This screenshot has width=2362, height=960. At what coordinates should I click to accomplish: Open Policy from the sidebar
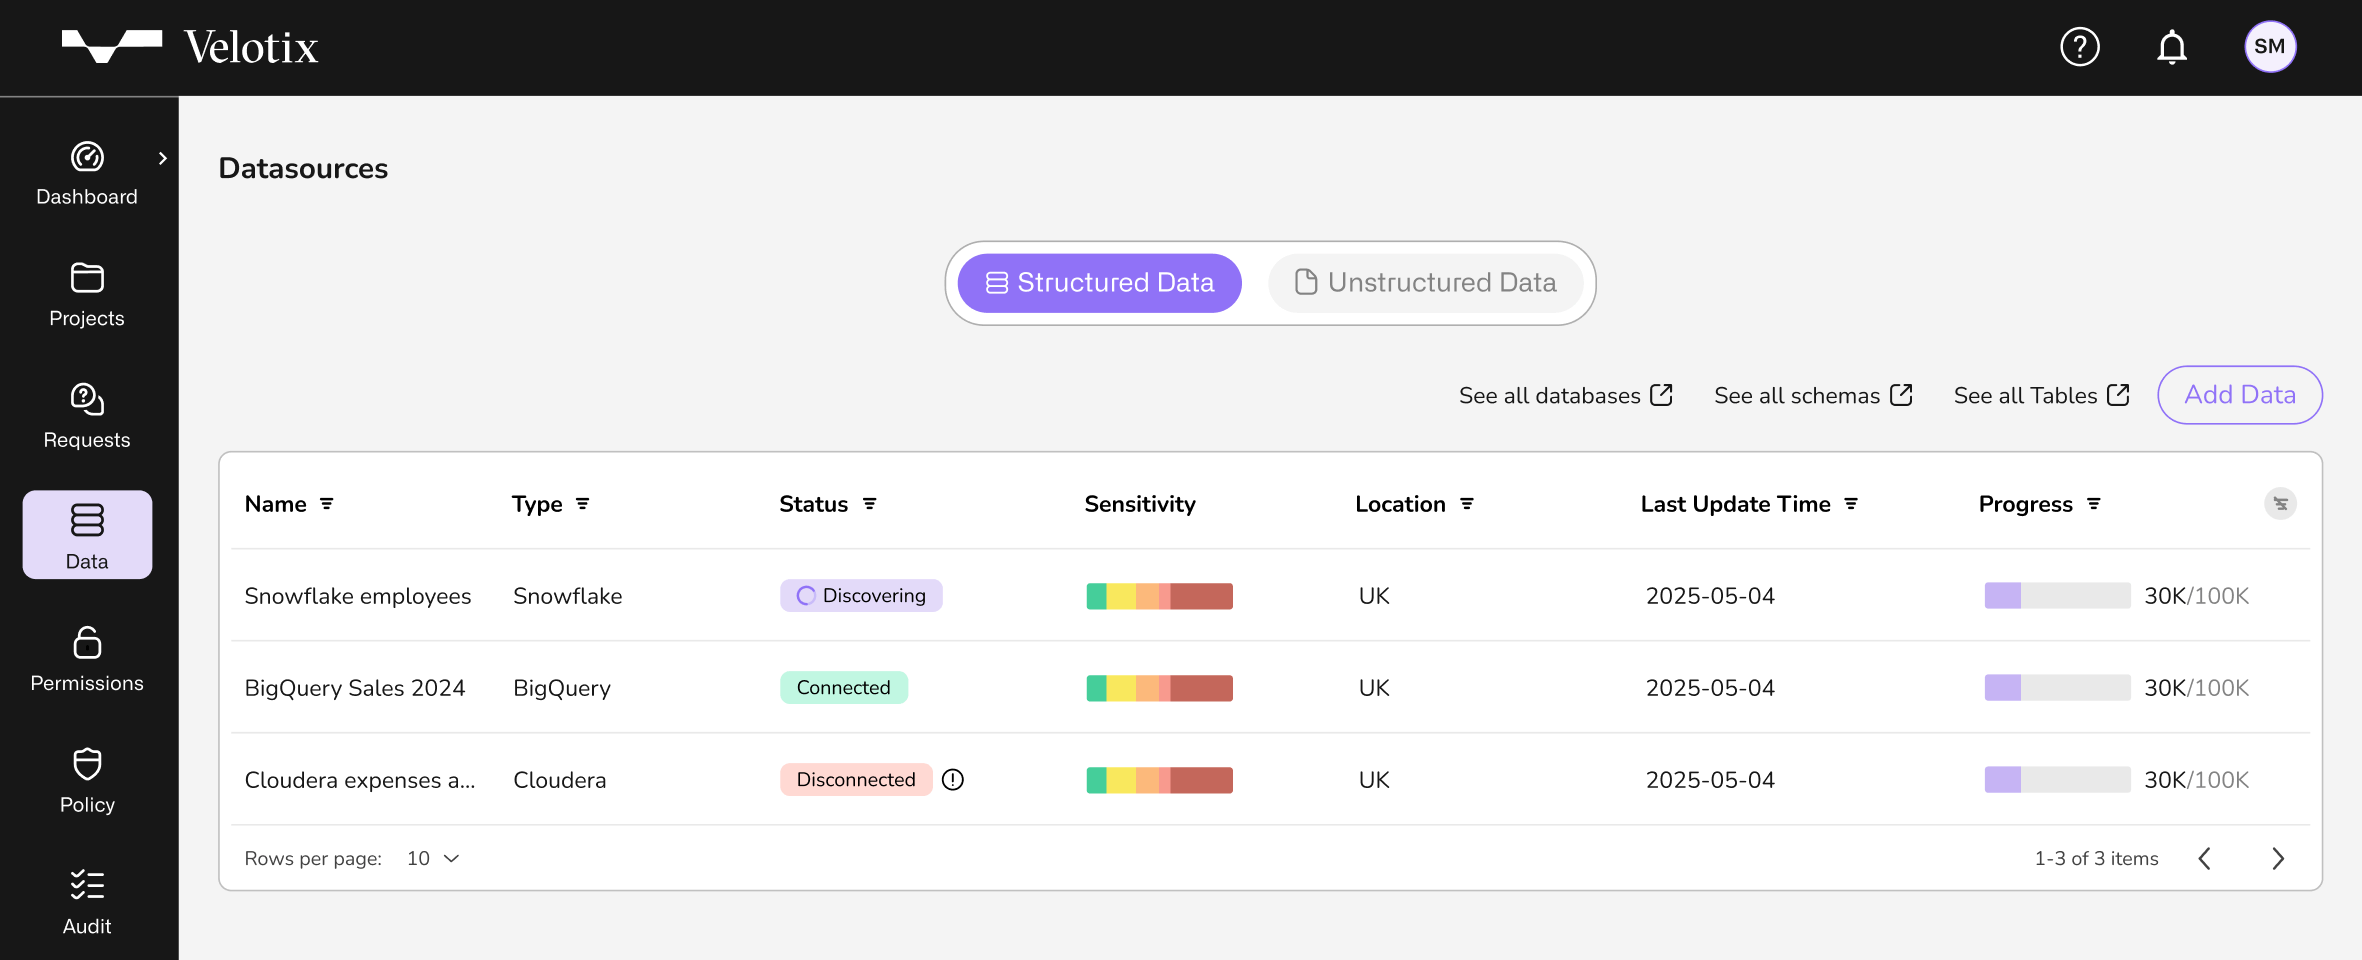pos(87,782)
